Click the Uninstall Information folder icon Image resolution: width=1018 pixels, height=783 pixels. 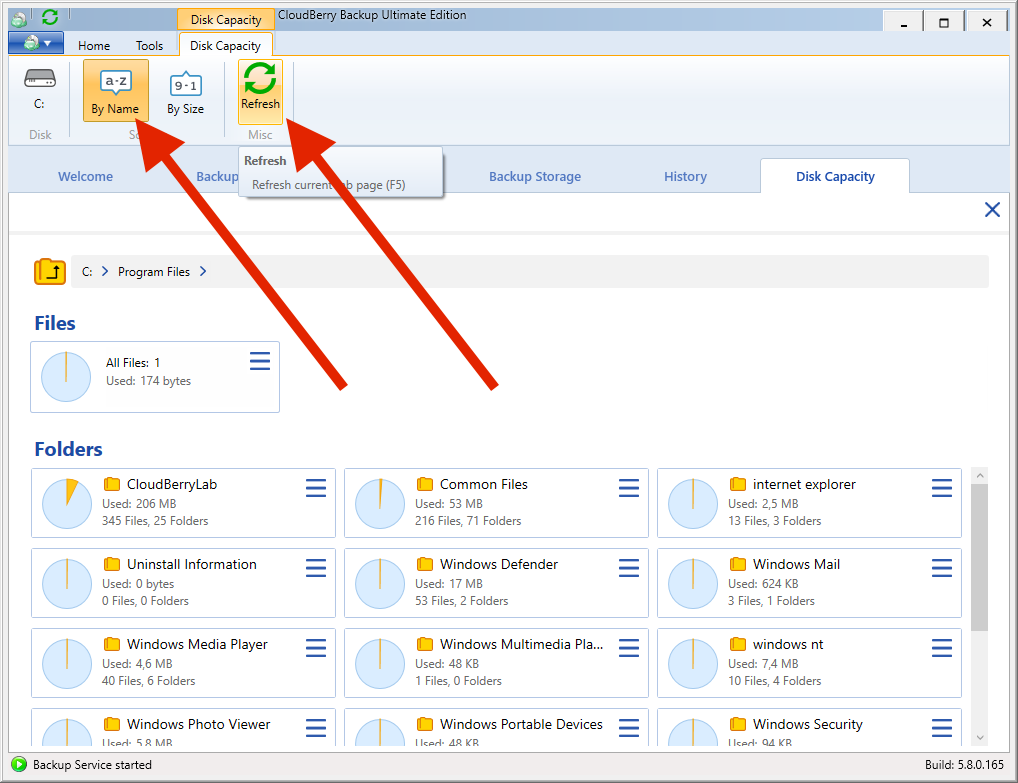click(x=112, y=564)
